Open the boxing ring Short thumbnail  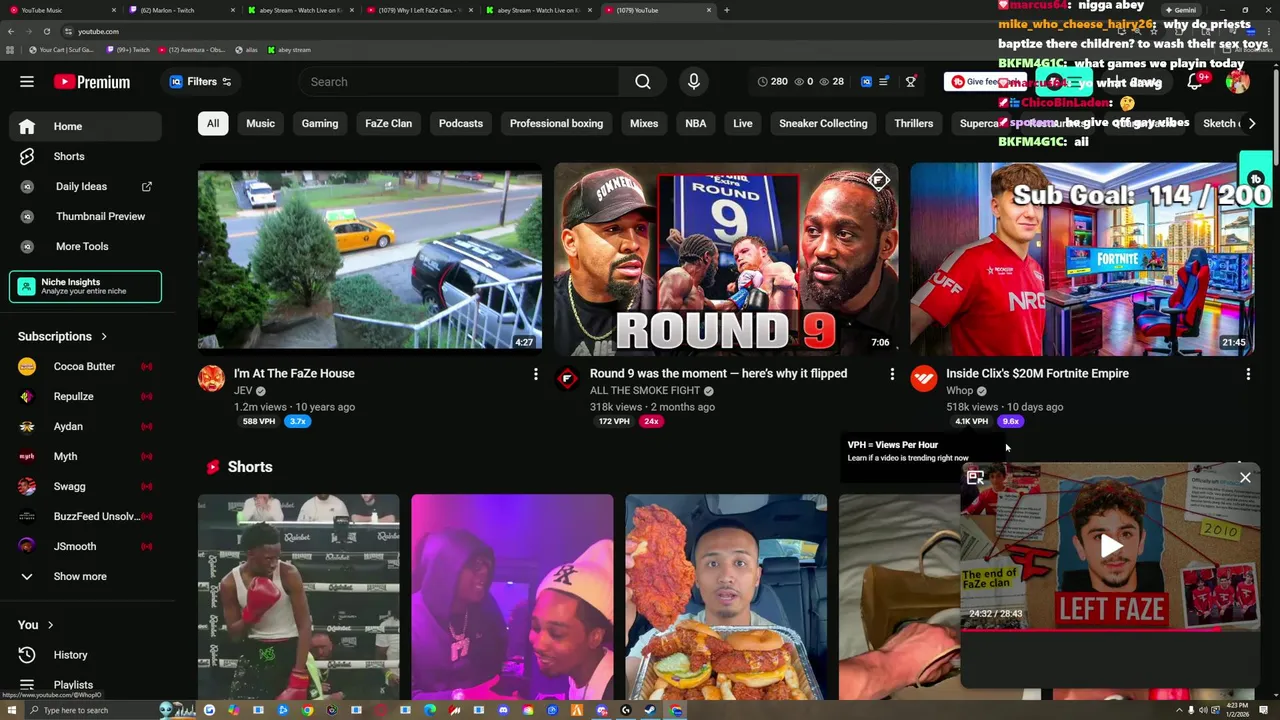pos(299,597)
